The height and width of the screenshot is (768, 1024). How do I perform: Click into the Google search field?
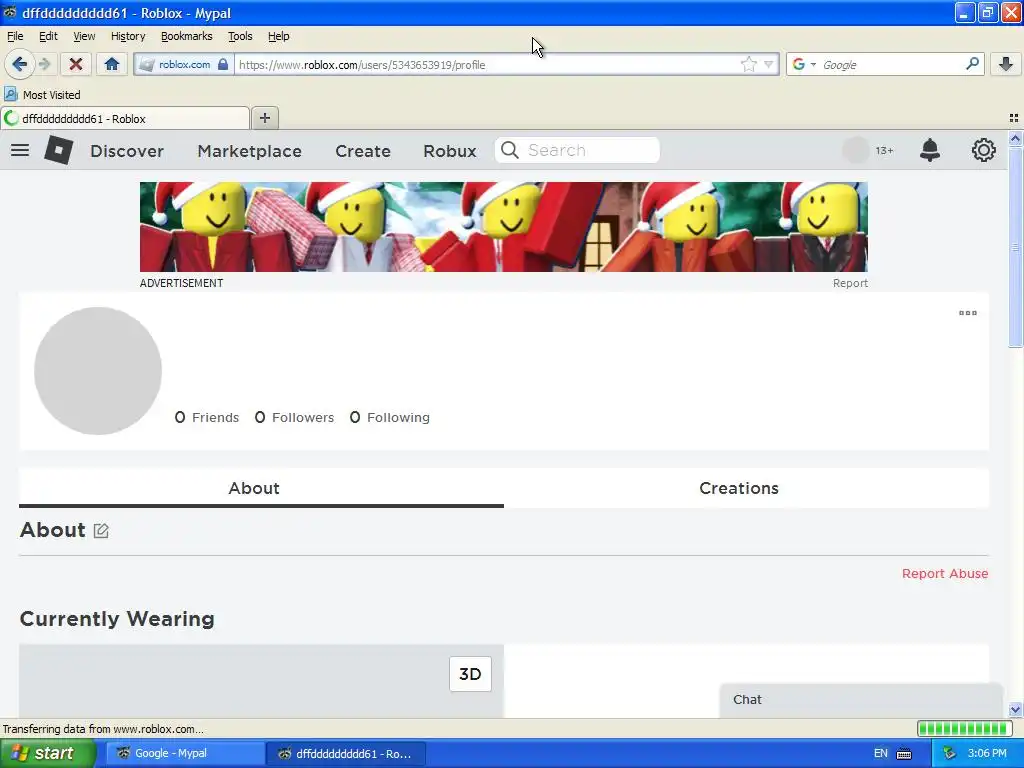coord(891,64)
